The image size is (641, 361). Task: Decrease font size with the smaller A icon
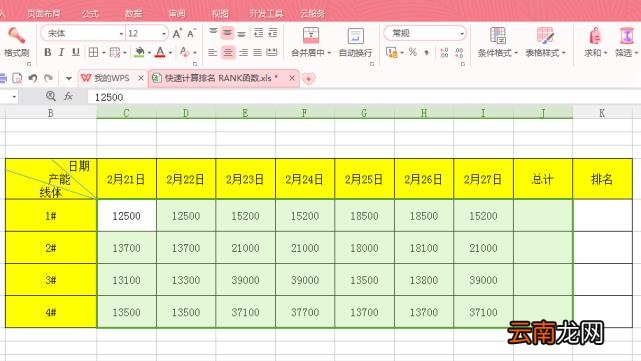click(x=191, y=34)
